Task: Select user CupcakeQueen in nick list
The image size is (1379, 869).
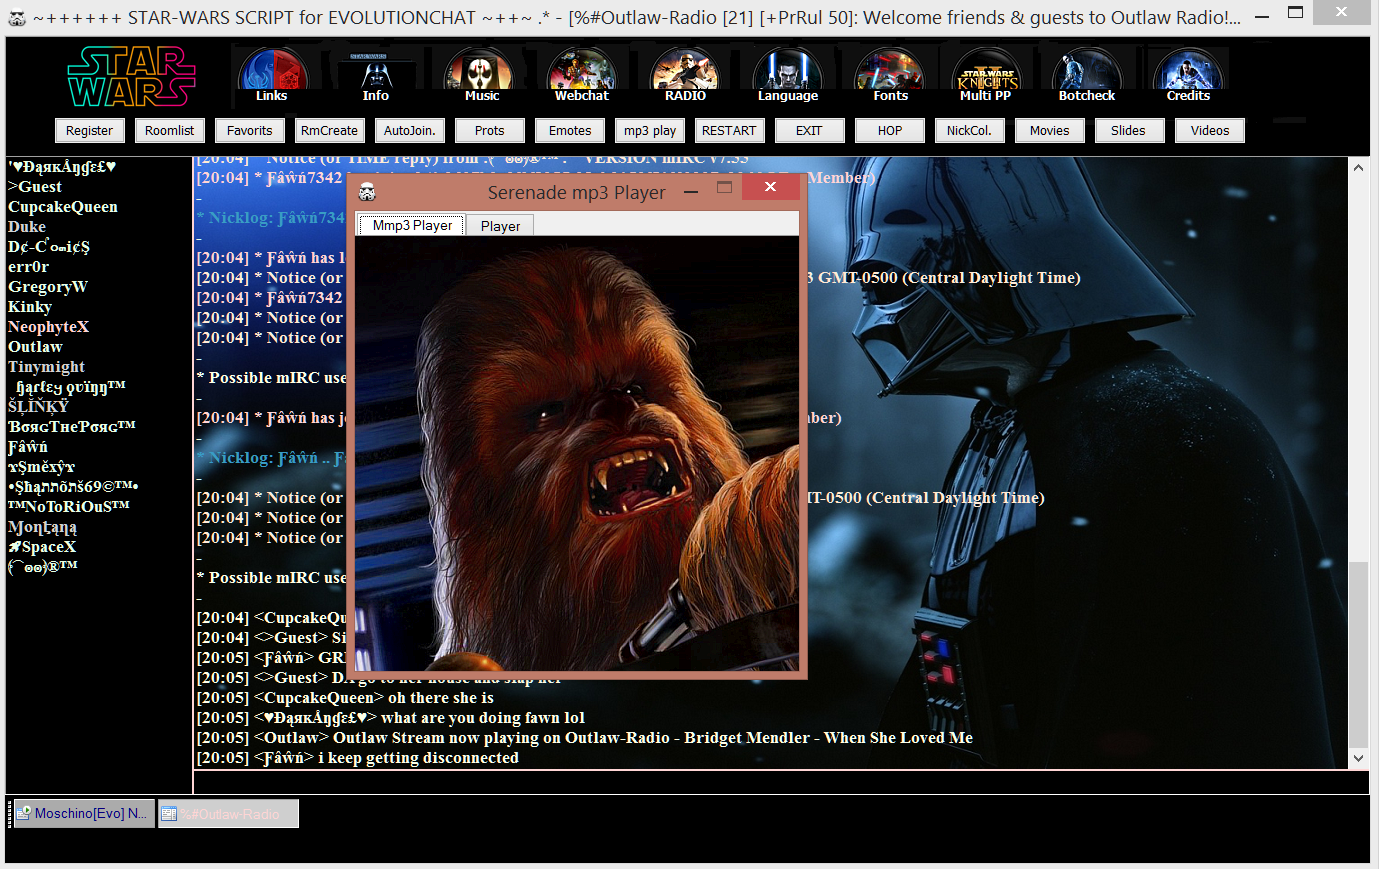Action: coord(63,207)
